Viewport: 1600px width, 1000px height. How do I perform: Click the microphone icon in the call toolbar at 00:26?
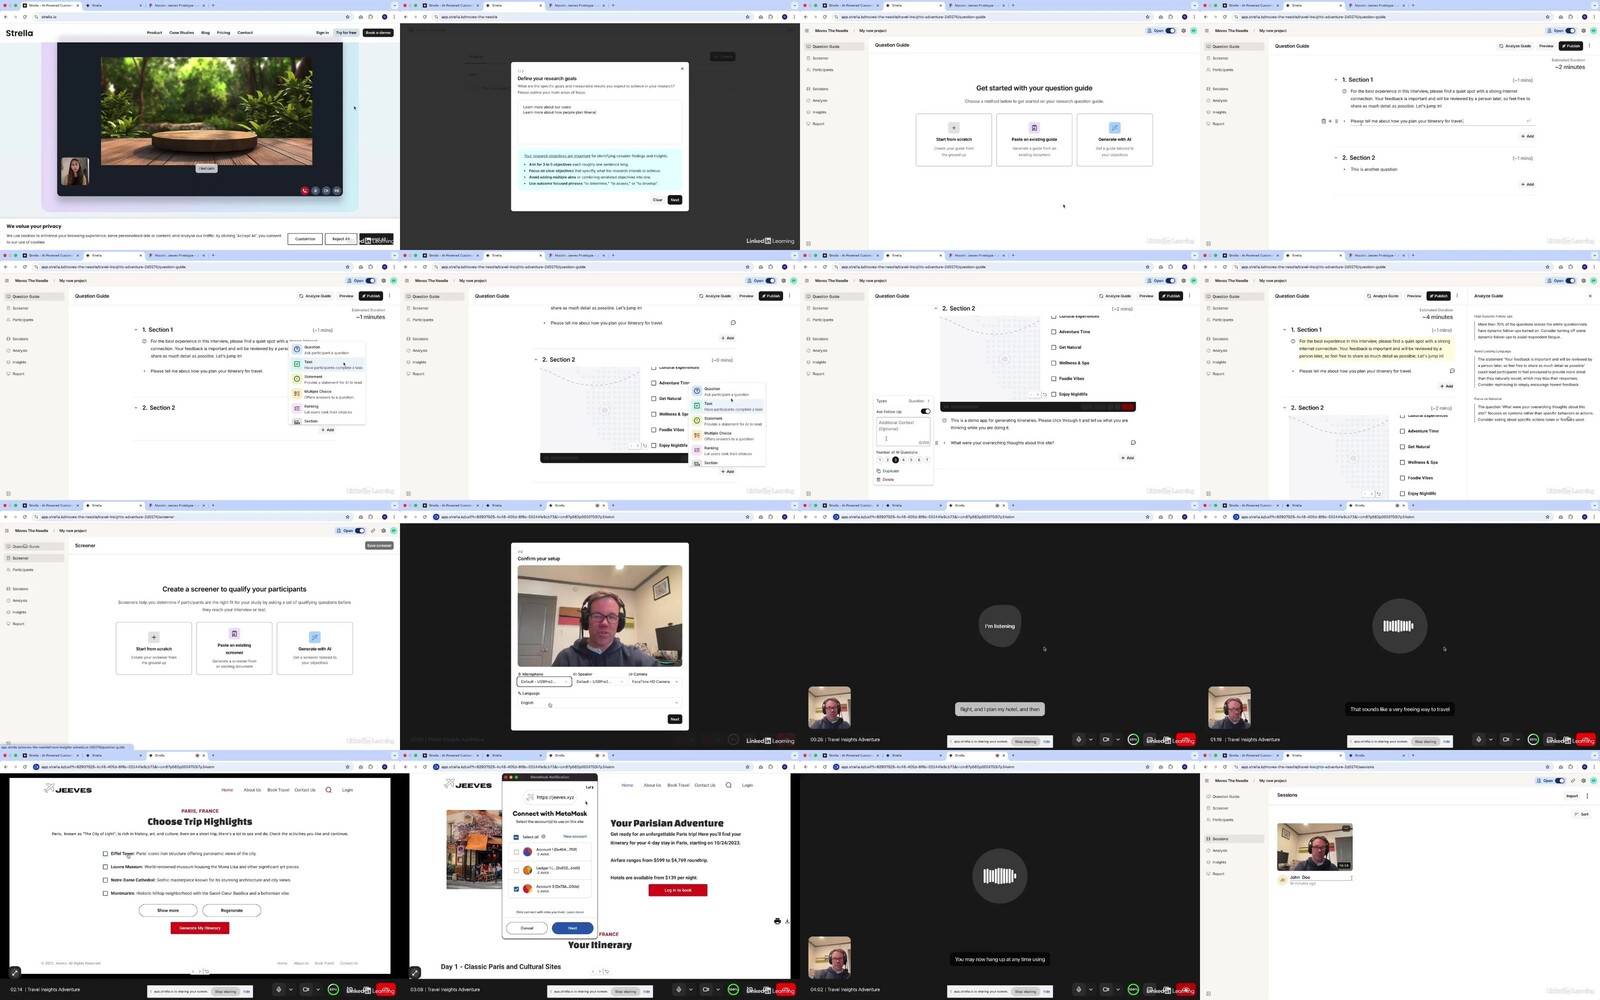pyautogui.click(x=1079, y=739)
